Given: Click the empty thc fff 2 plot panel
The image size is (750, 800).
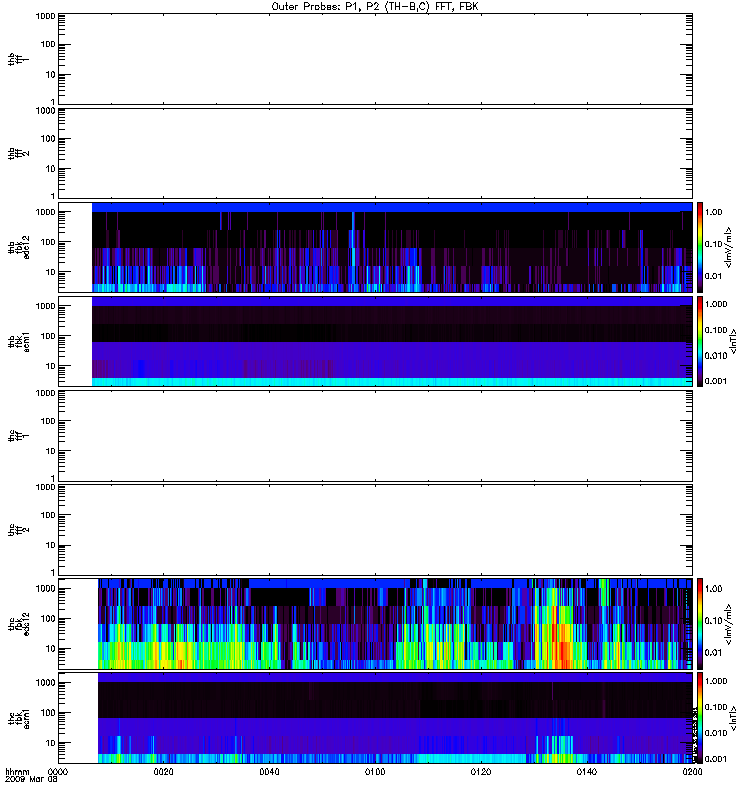Looking at the screenshot, I should [376, 530].
